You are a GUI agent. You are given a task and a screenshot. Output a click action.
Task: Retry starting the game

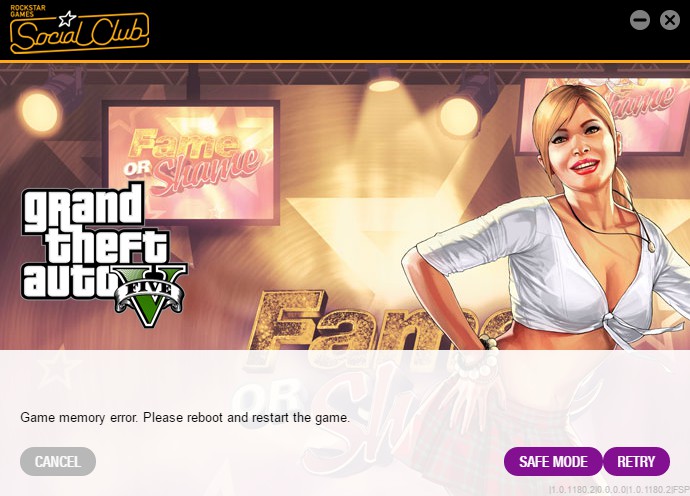click(636, 462)
